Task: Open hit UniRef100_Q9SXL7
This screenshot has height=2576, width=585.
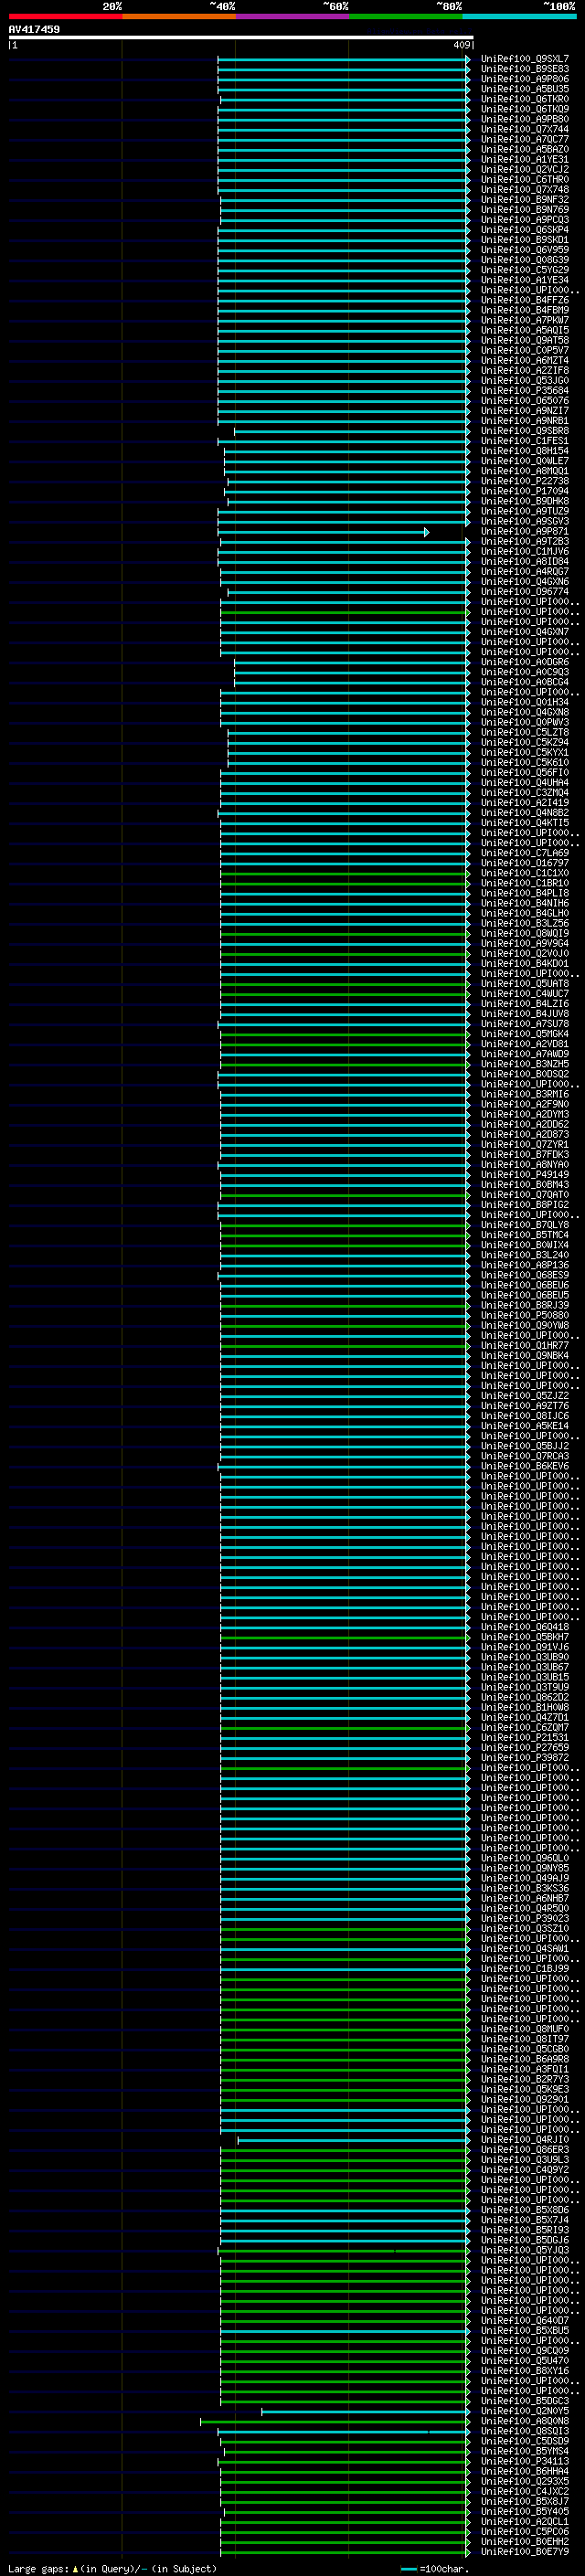Action: click(525, 59)
